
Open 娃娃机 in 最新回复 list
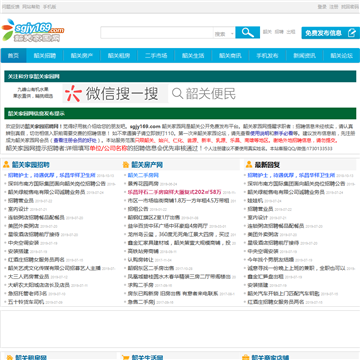[x=255, y=201]
